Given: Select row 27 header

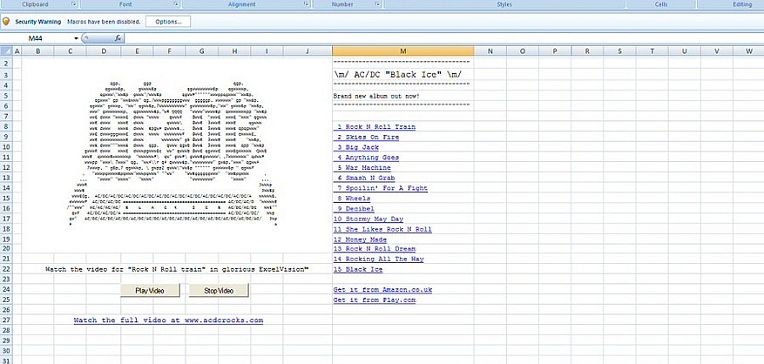Looking at the screenshot, I should 5,320.
